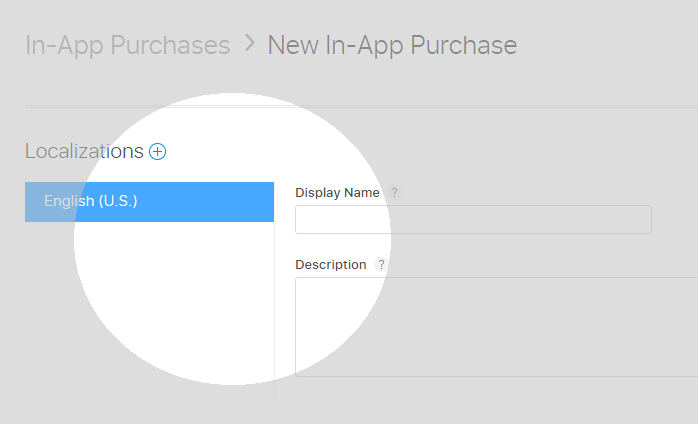The height and width of the screenshot is (424, 698).
Task: Click the Description field label
Action: pyautogui.click(x=330, y=265)
